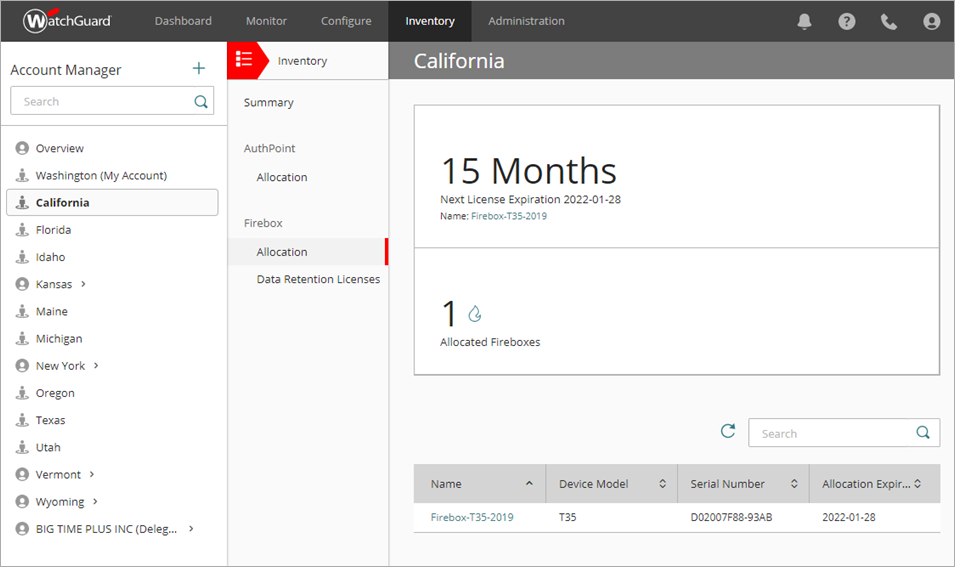Open AuthPoint Allocation page
Image resolution: width=955 pixels, height=567 pixels.
pos(282,177)
